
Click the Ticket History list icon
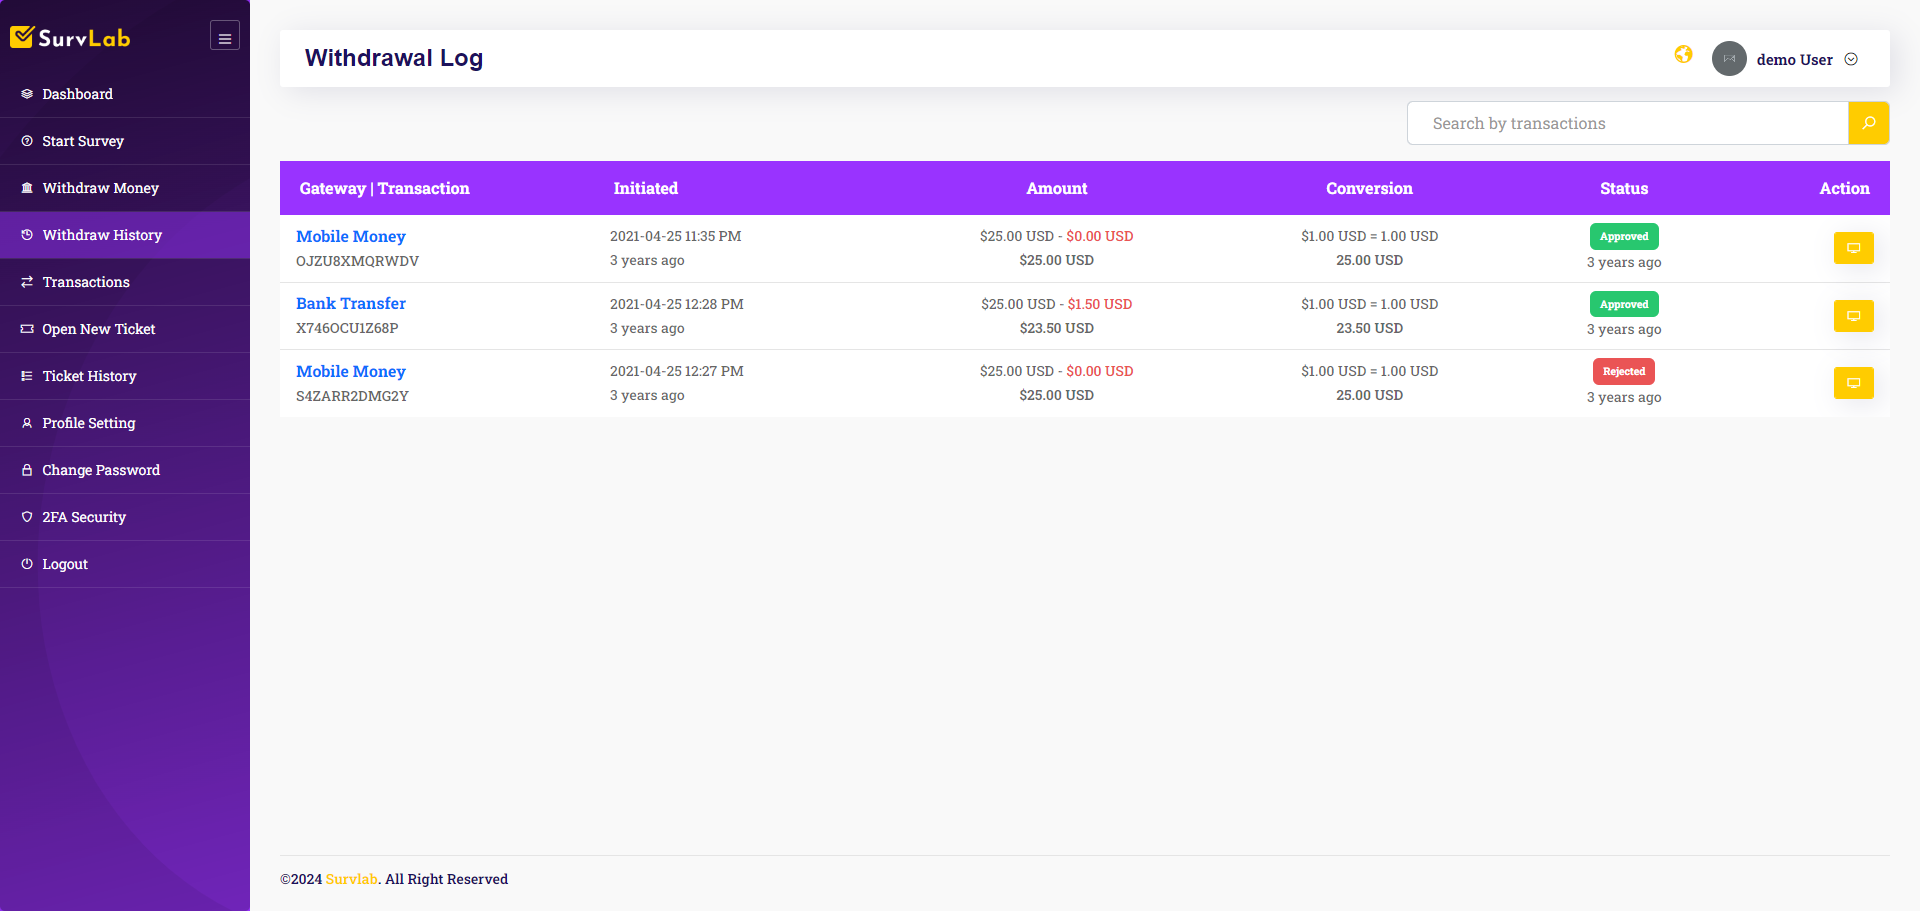pos(27,376)
